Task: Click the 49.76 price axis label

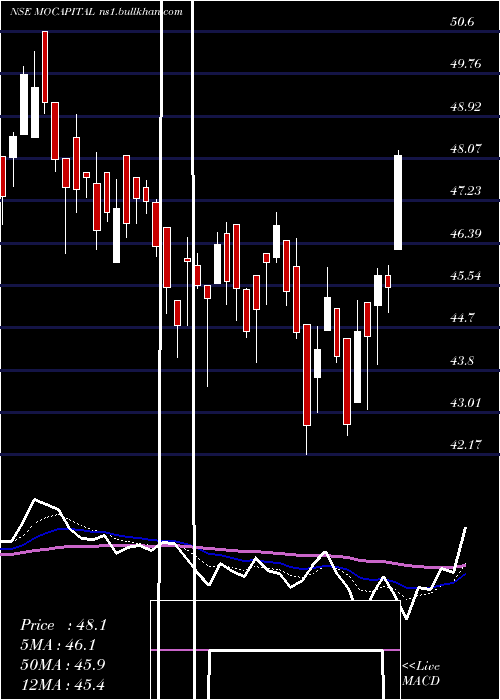Action: pos(466,64)
